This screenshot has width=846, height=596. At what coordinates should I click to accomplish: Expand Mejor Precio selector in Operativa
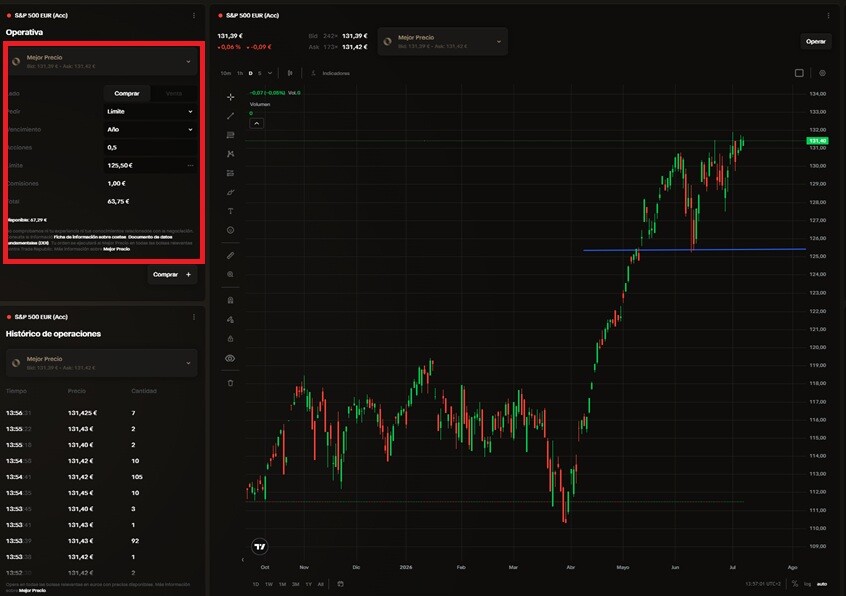coord(103,61)
